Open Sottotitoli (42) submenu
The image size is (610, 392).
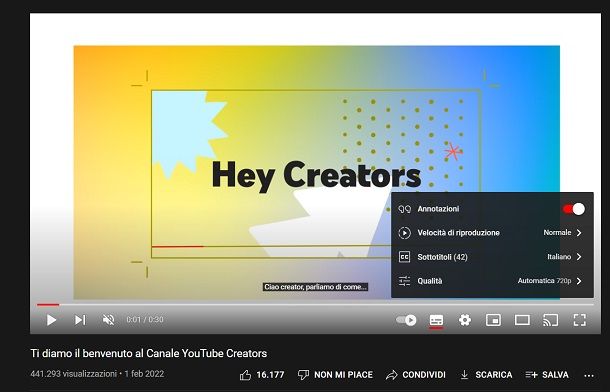(492, 257)
